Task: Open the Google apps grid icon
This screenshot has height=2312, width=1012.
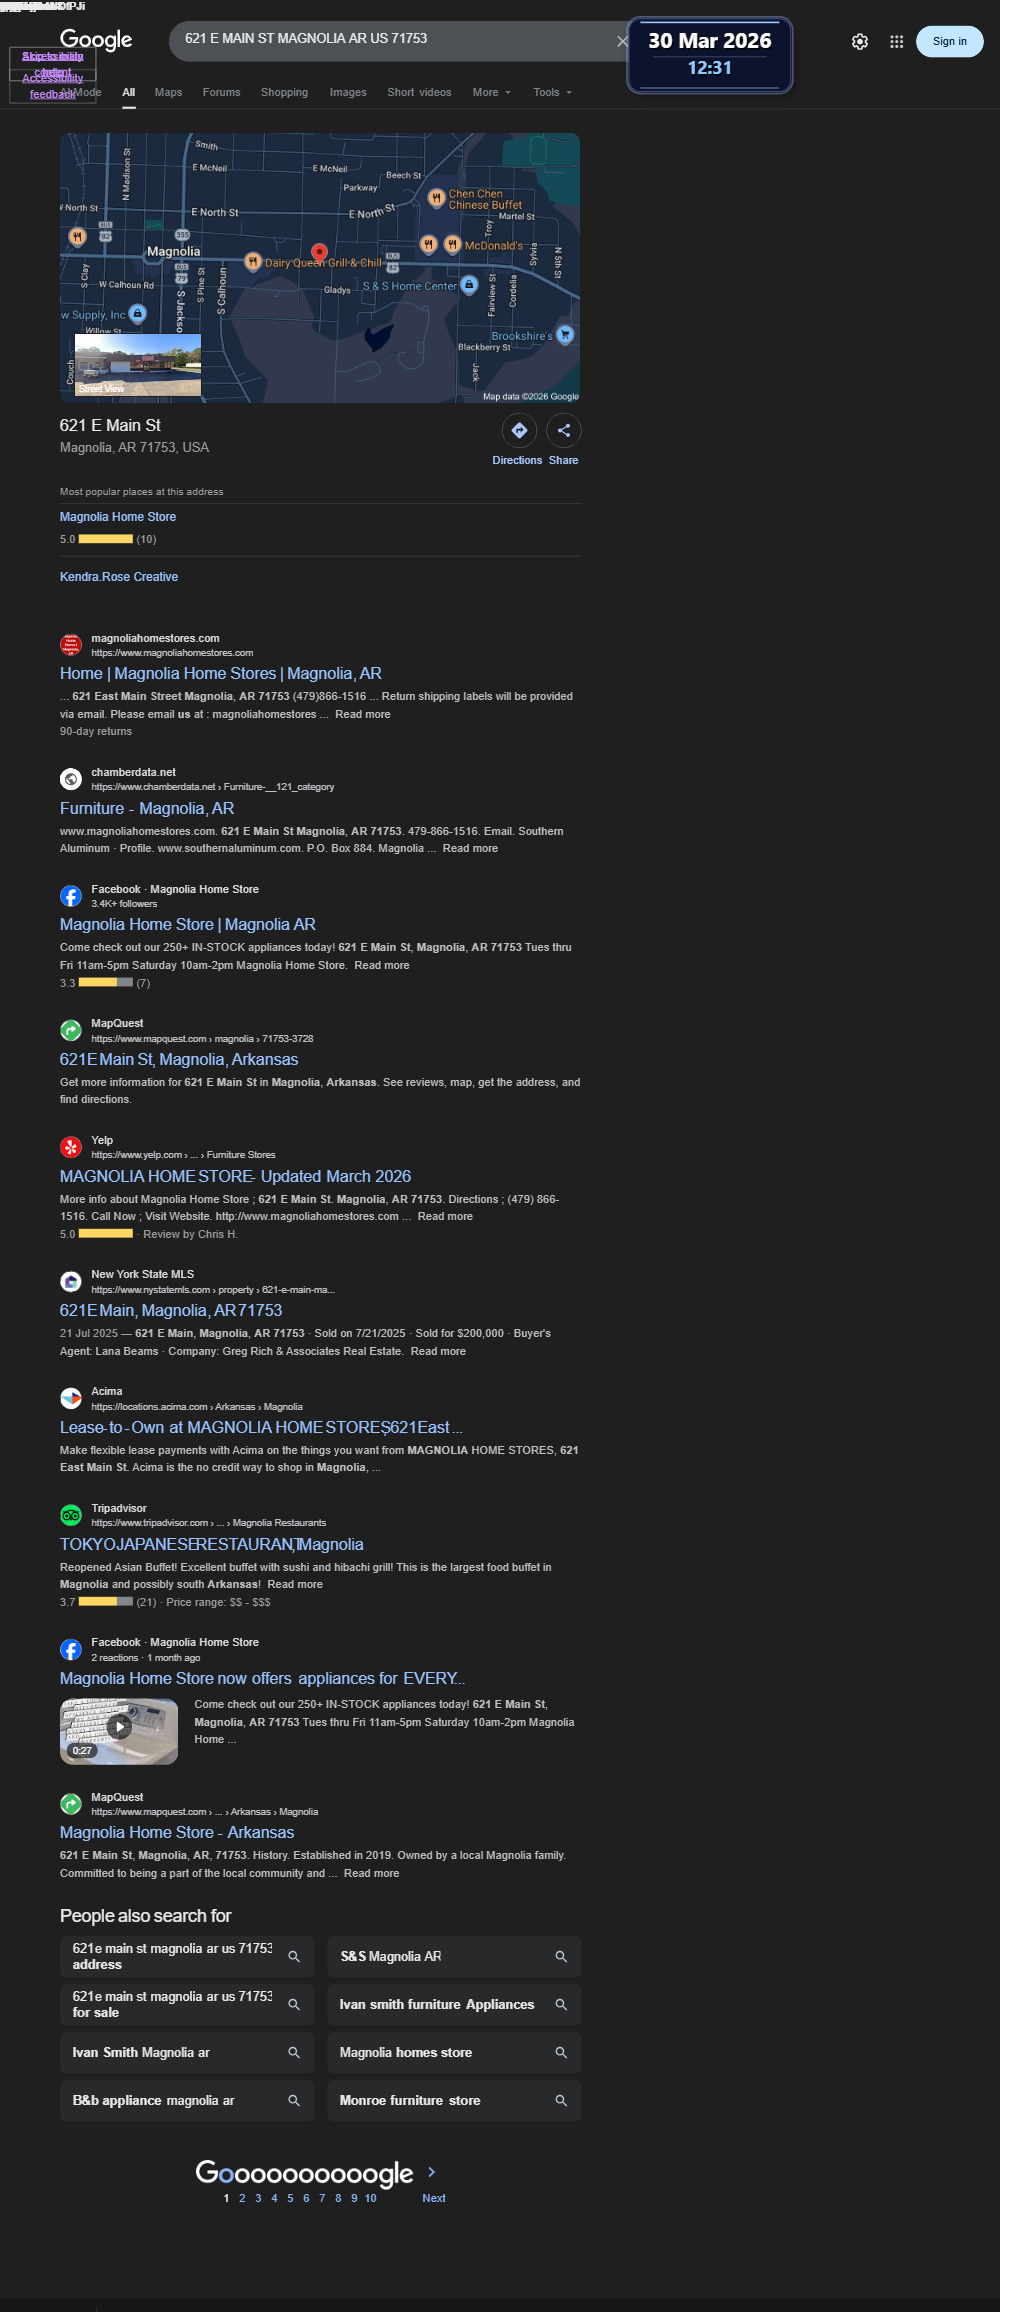Action: [x=896, y=42]
